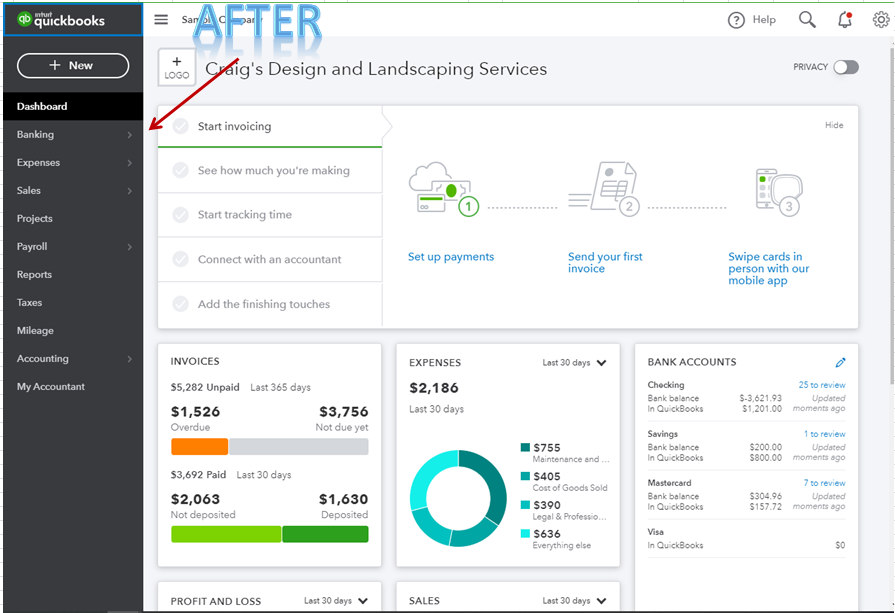Click the $755 Maintenance legend swatch
Screen dimensions: 895x613
[525, 447]
